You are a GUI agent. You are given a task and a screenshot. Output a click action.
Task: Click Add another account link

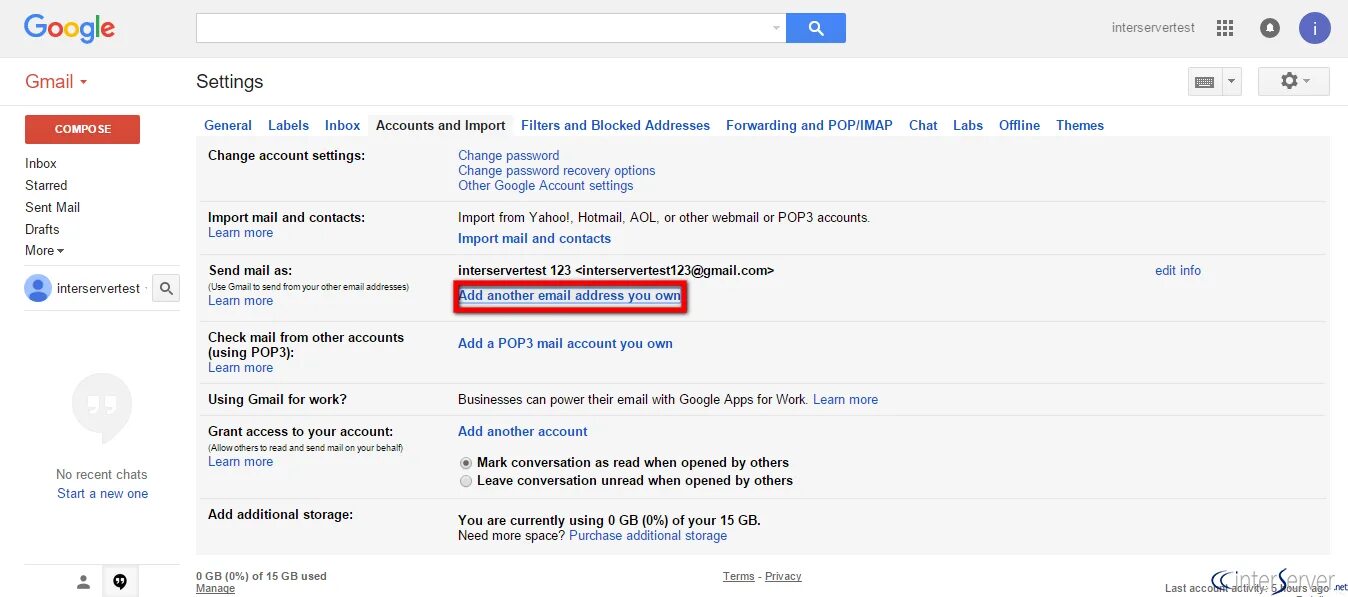[x=523, y=431]
